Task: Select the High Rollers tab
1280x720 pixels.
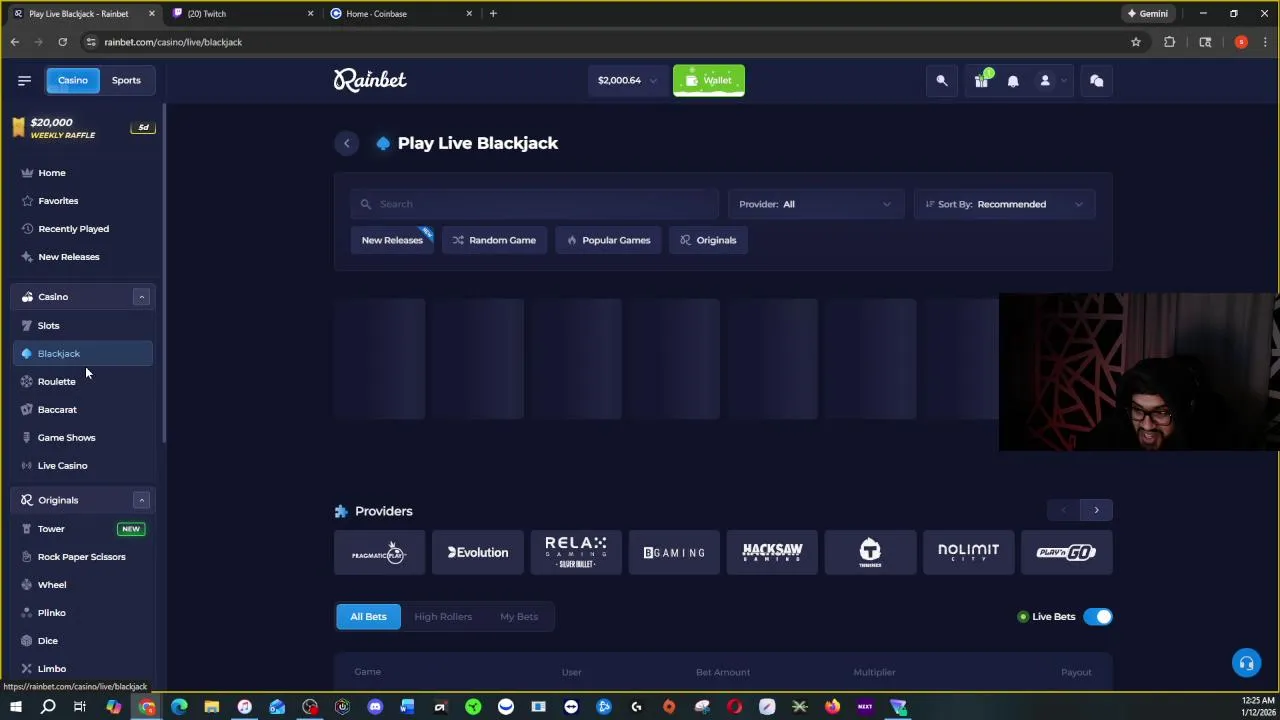Action: click(x=443, y=617)
